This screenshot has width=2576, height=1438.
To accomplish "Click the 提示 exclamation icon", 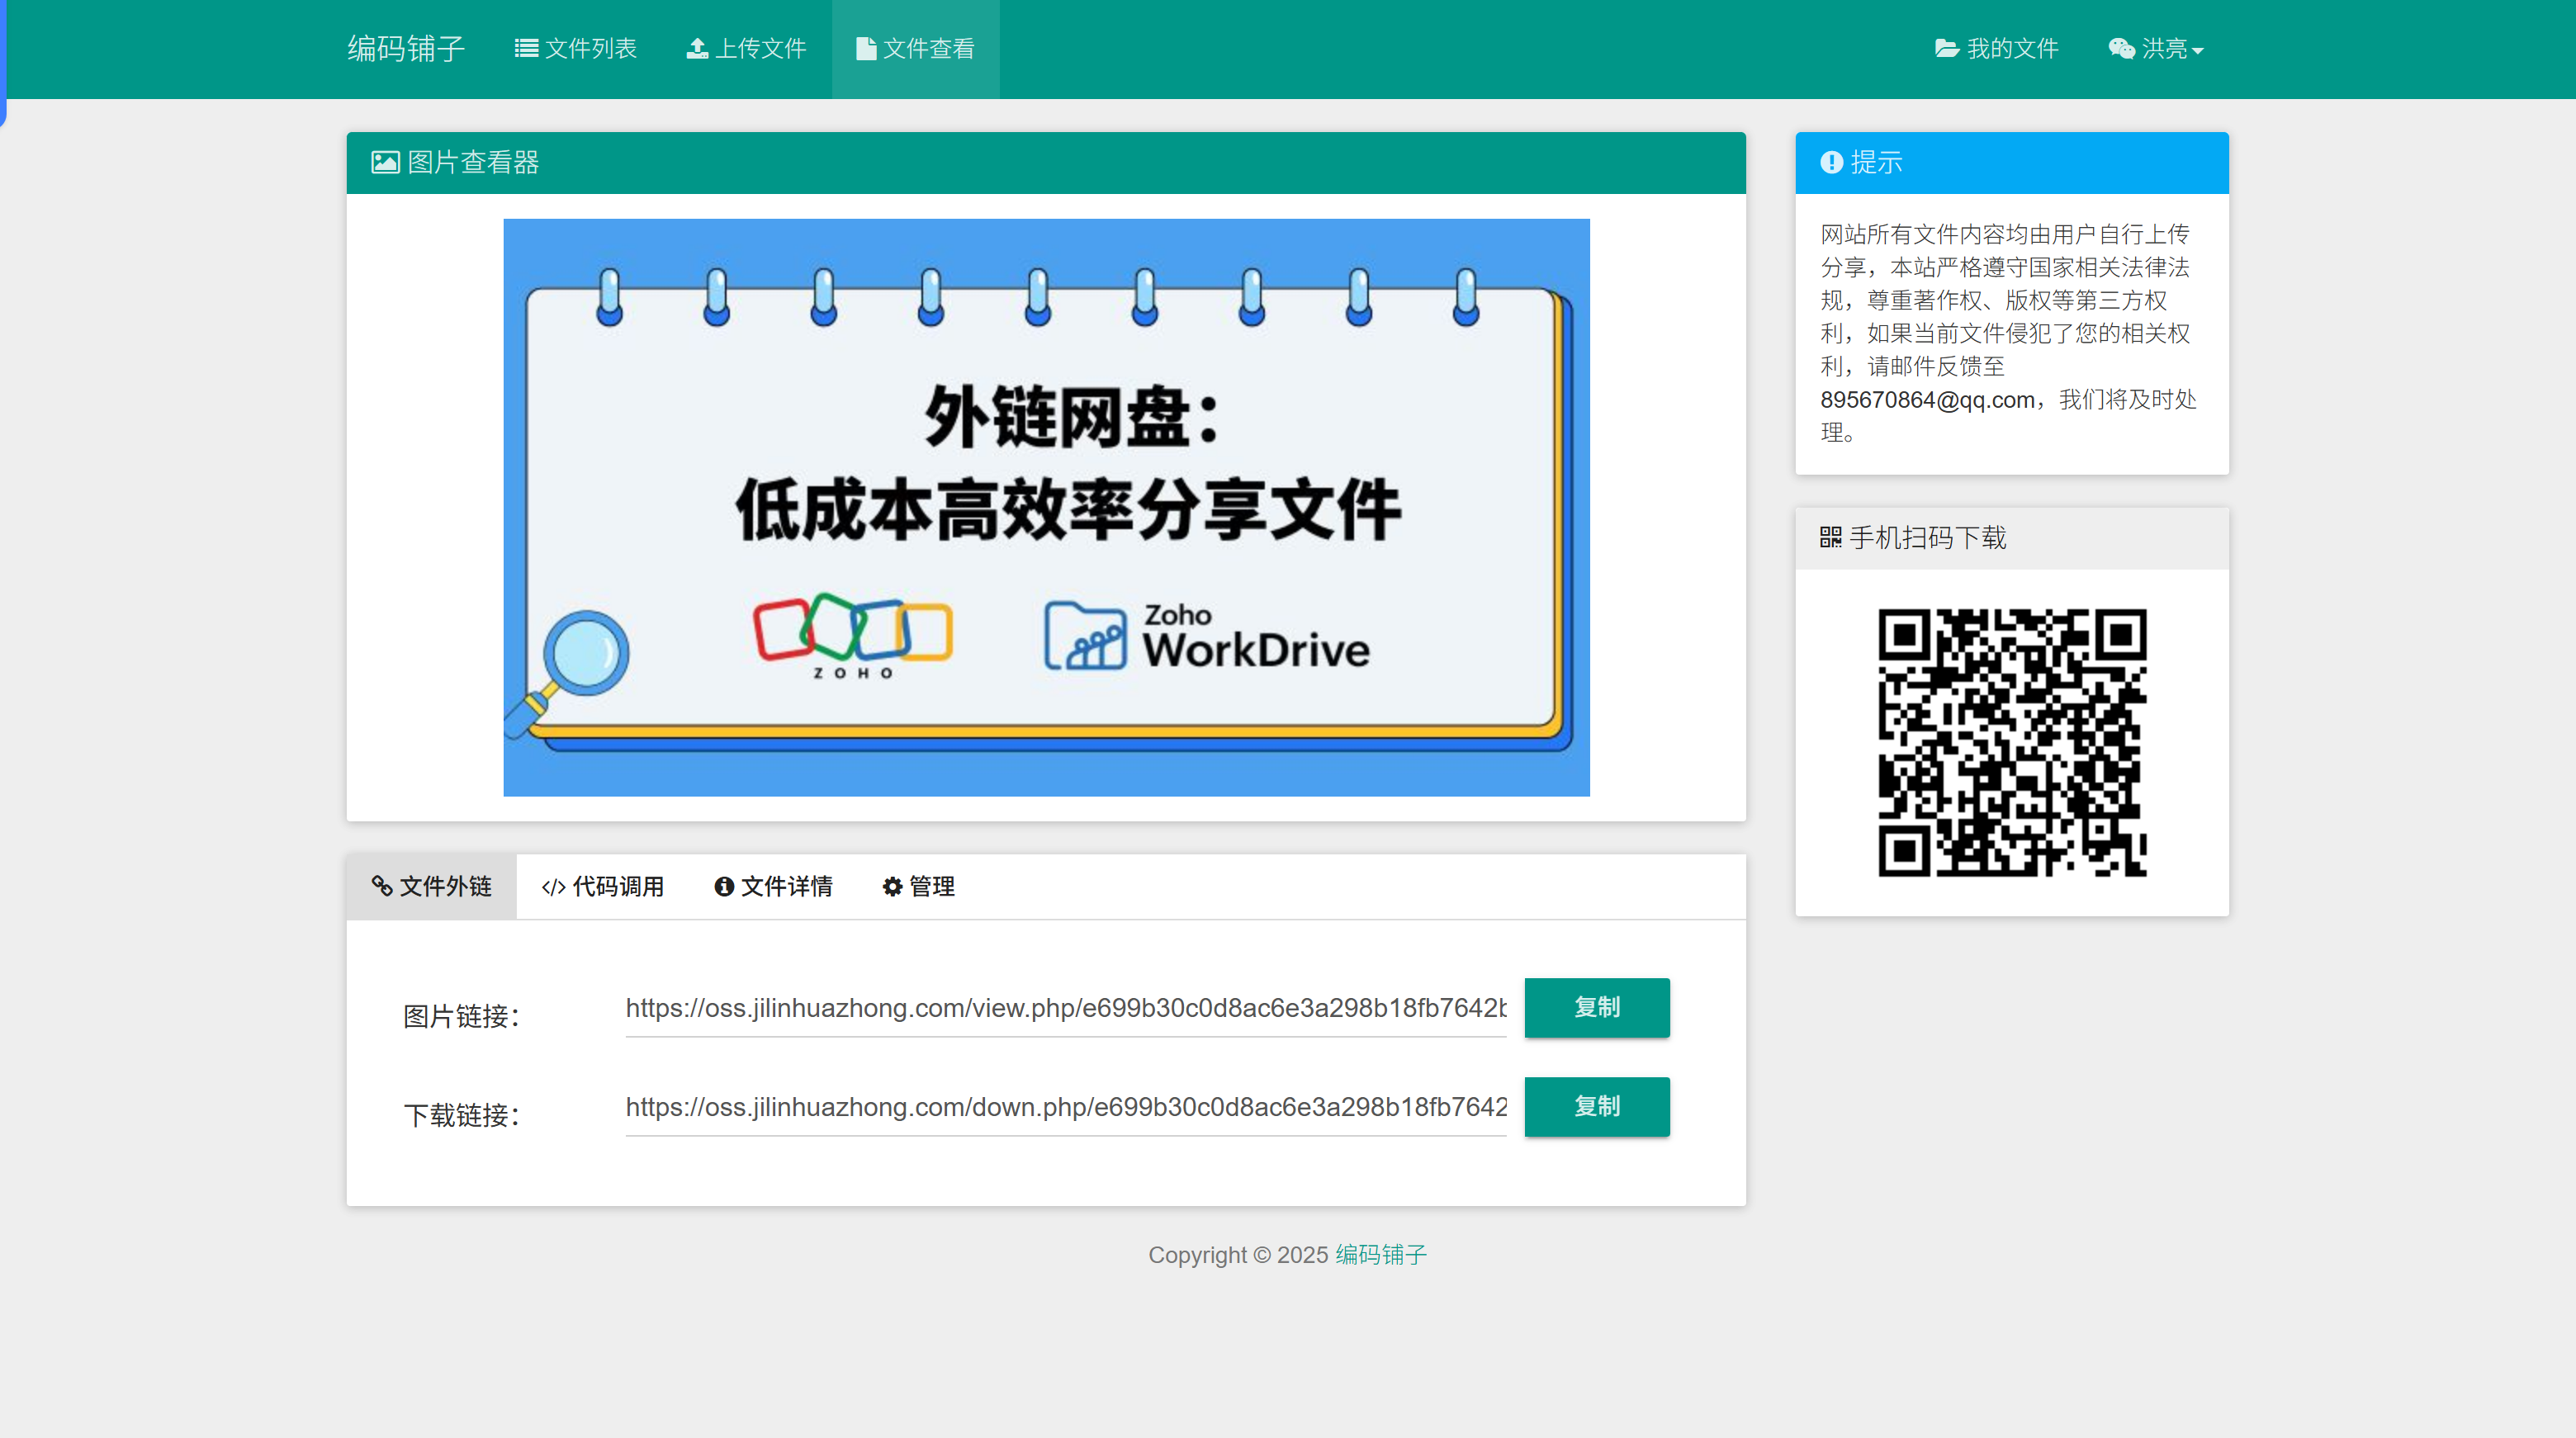I will pyautogui.click(x=1831, y=162).
